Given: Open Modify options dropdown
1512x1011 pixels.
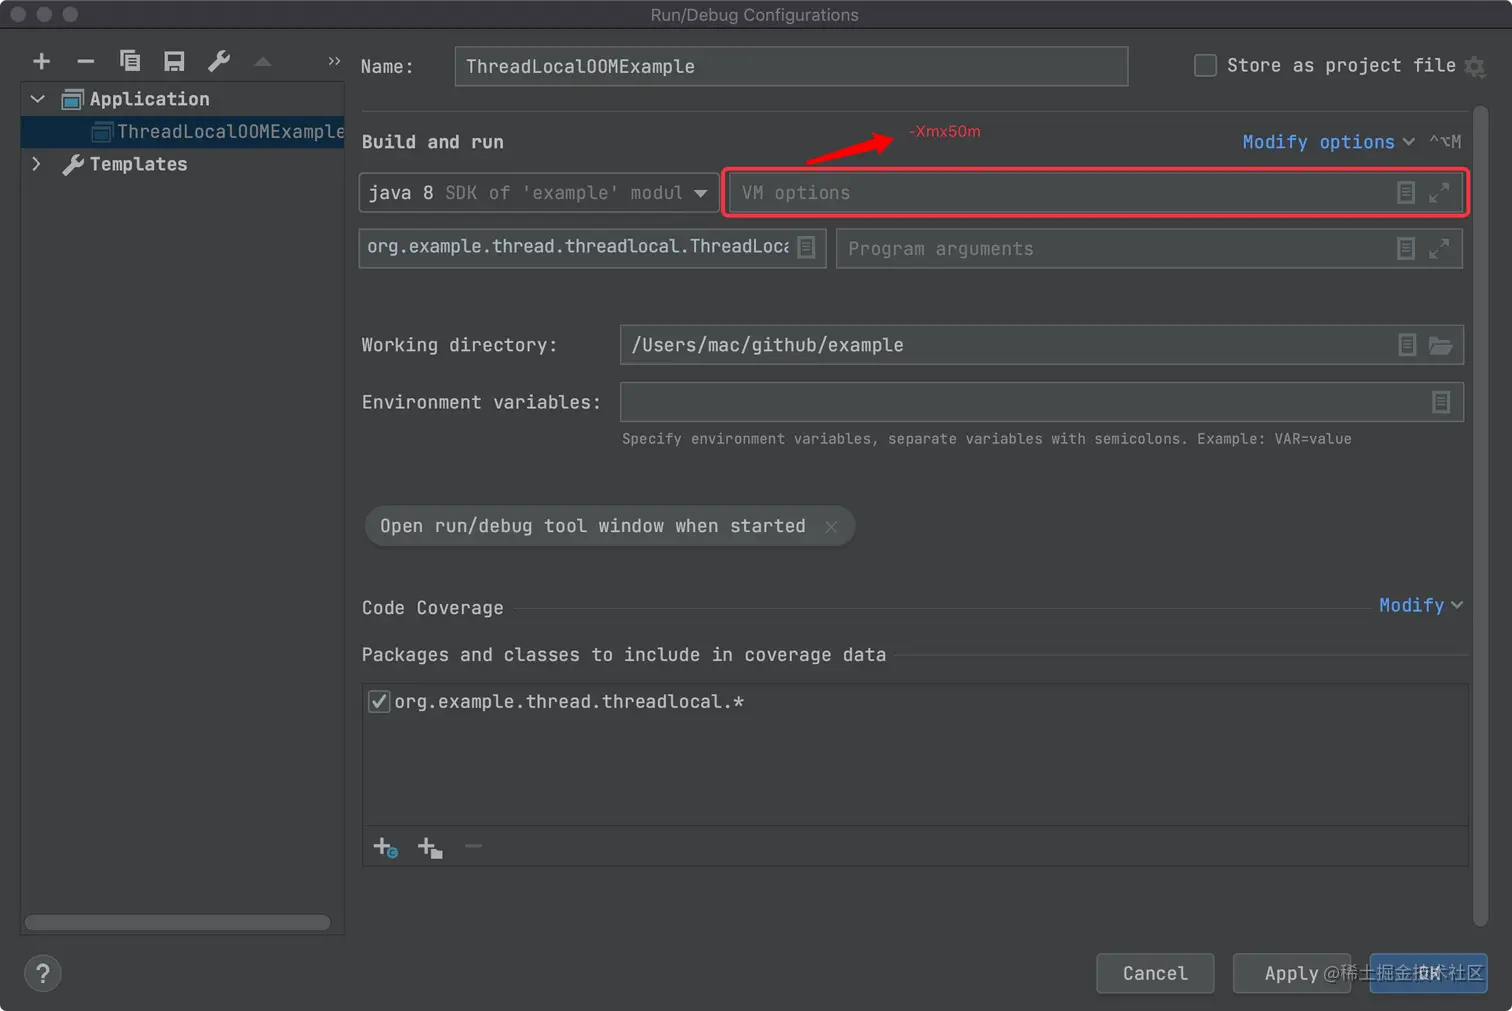Looking at the screenshot, I should coord(1329,142).
